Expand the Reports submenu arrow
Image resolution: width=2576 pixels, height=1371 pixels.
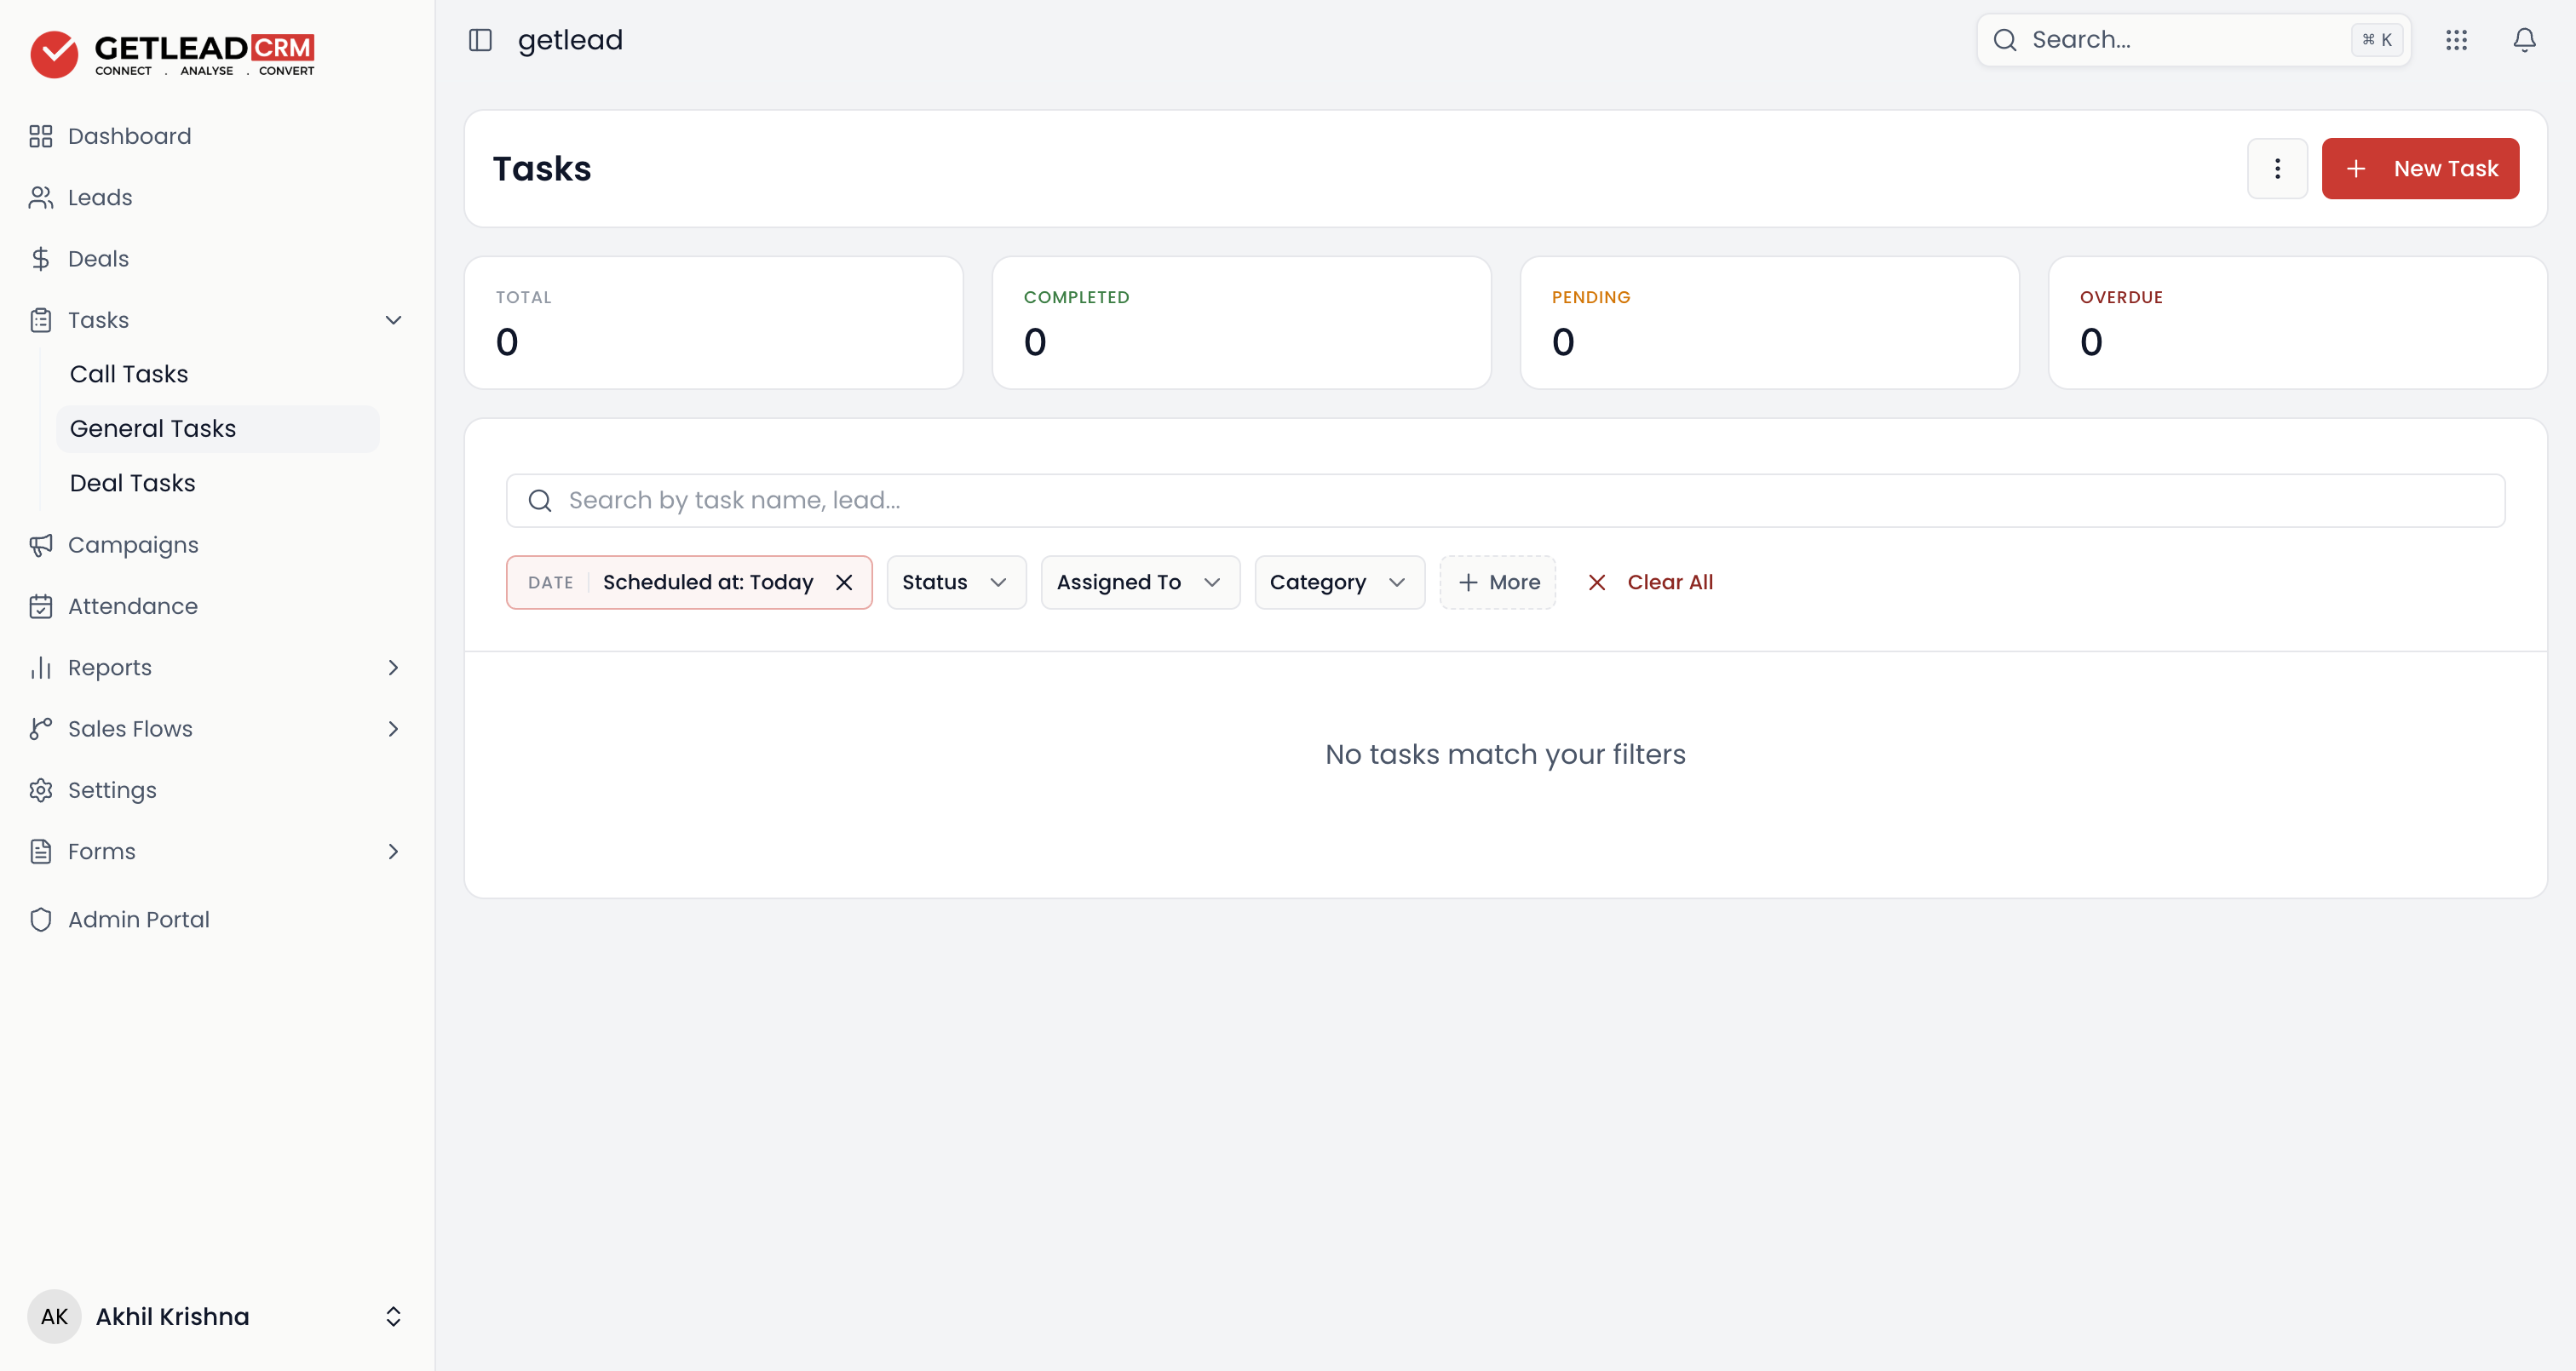point(393,667)
